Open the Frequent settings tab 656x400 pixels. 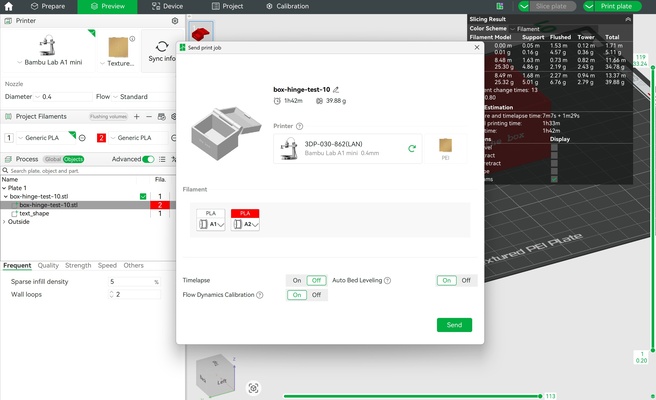tap(17, 265)
